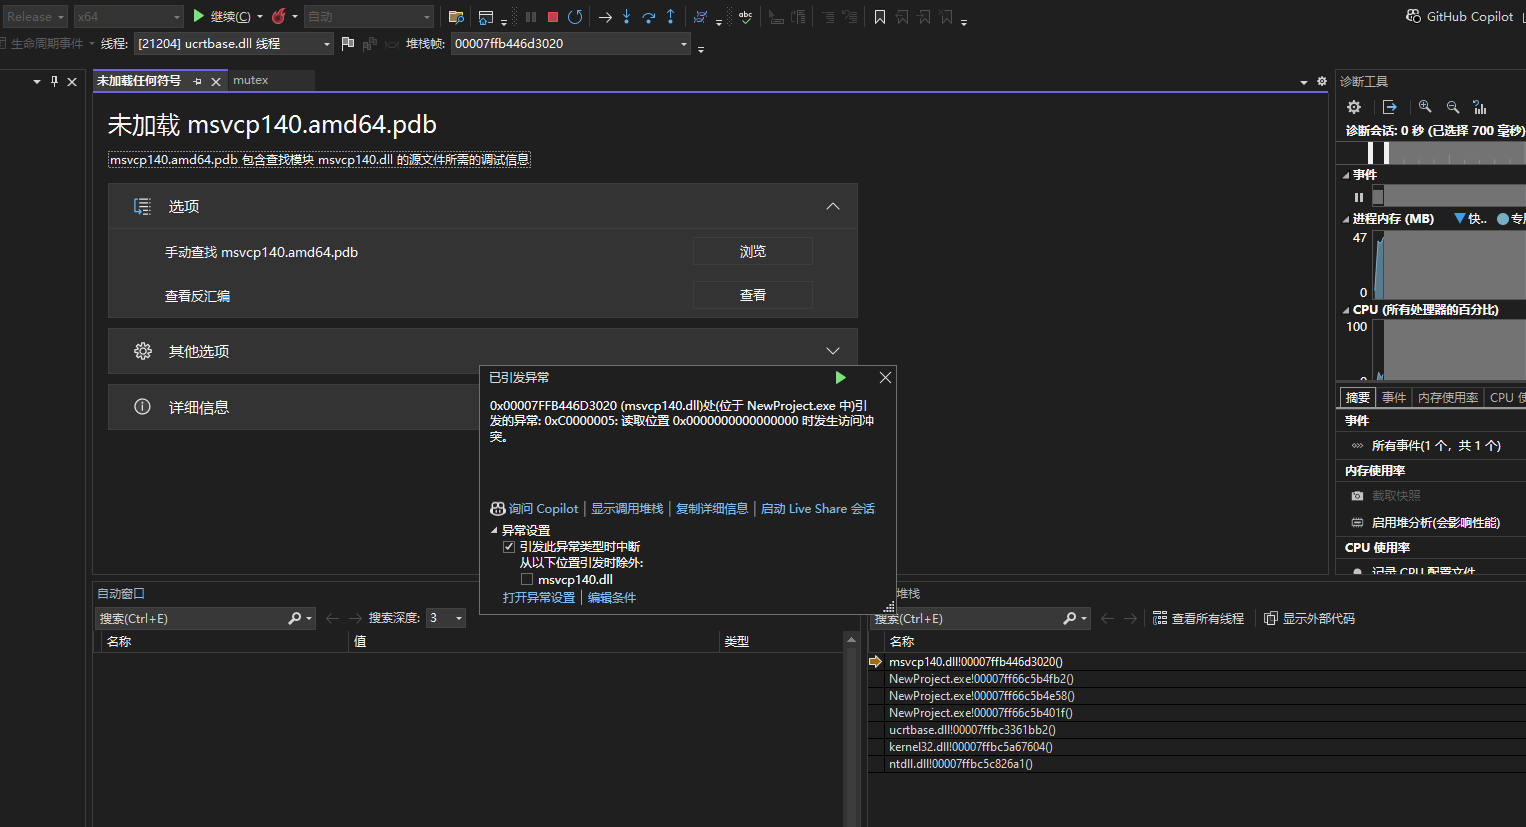Collapse the '异常设置' disclosure triangle
This screenshot has width=1526, height=827.
point(494,531)
